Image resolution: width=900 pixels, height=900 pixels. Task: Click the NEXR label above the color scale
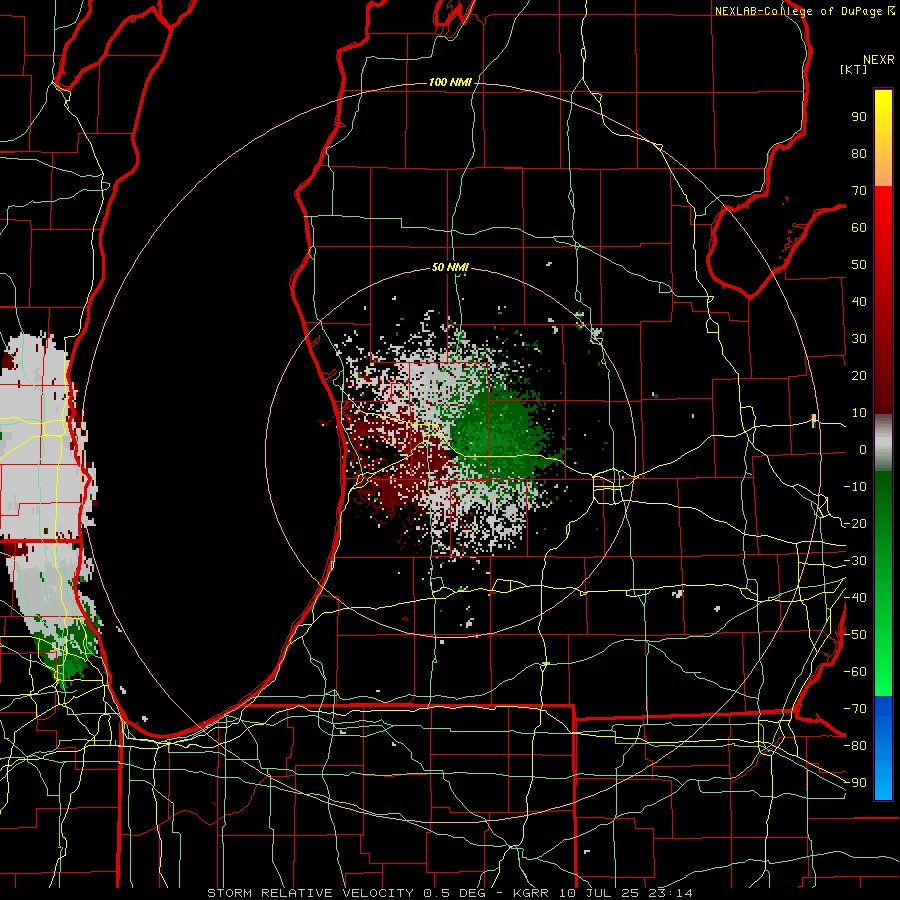tap(878, 60)
